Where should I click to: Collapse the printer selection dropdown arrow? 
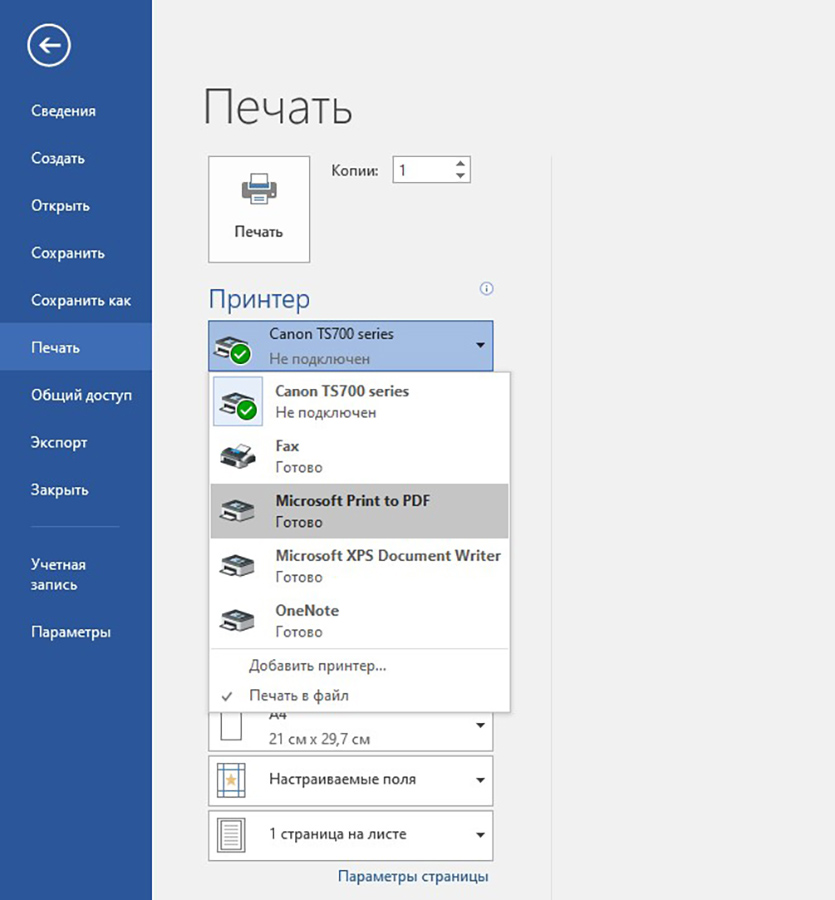(480, 346)
